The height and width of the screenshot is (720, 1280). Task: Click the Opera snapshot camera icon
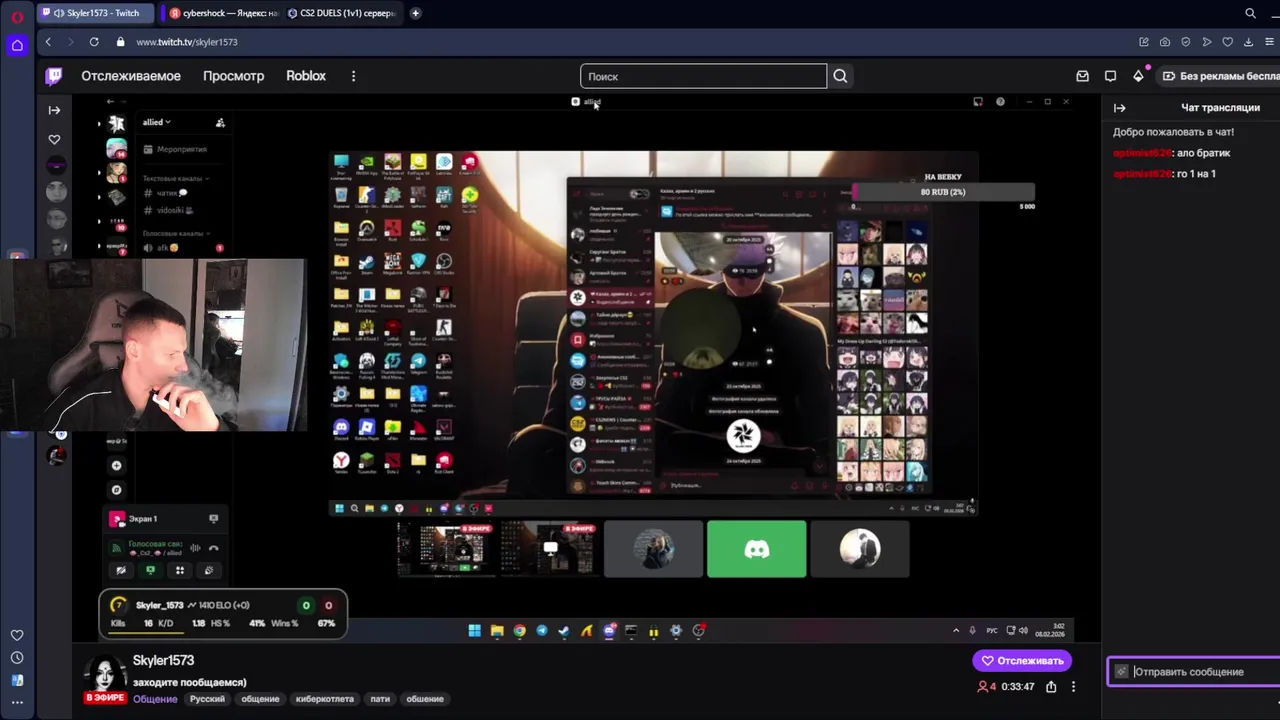[1165, 42]
